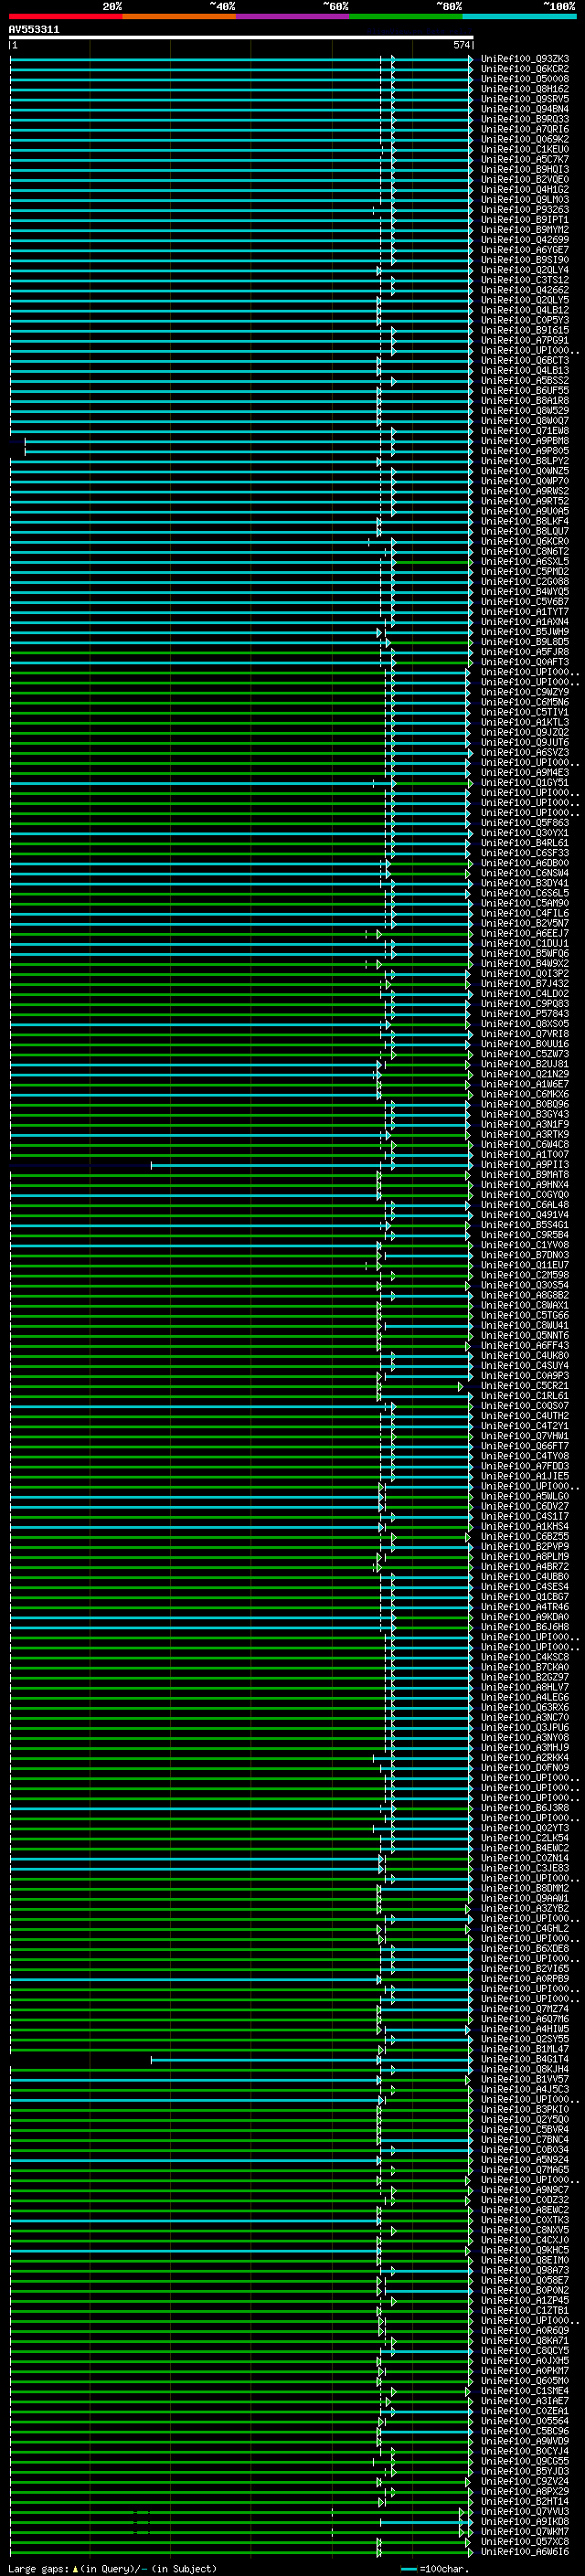Select hit label UniRef100_C1KEU0
This screenshot has width=585, height=2576.
[x=525, y=149]
